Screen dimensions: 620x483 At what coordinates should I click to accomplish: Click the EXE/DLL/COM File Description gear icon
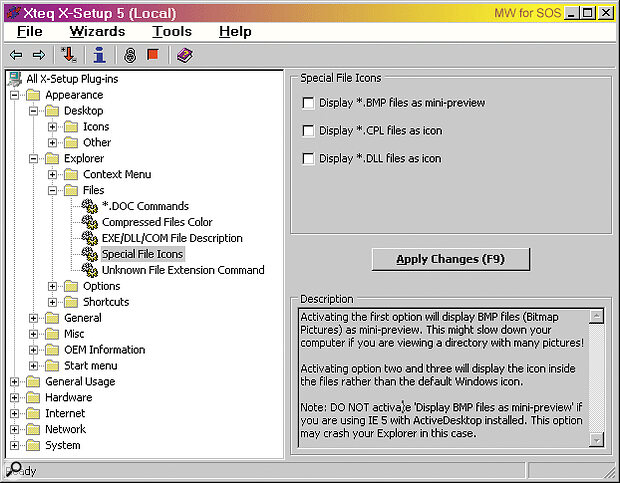click(90, 238)
